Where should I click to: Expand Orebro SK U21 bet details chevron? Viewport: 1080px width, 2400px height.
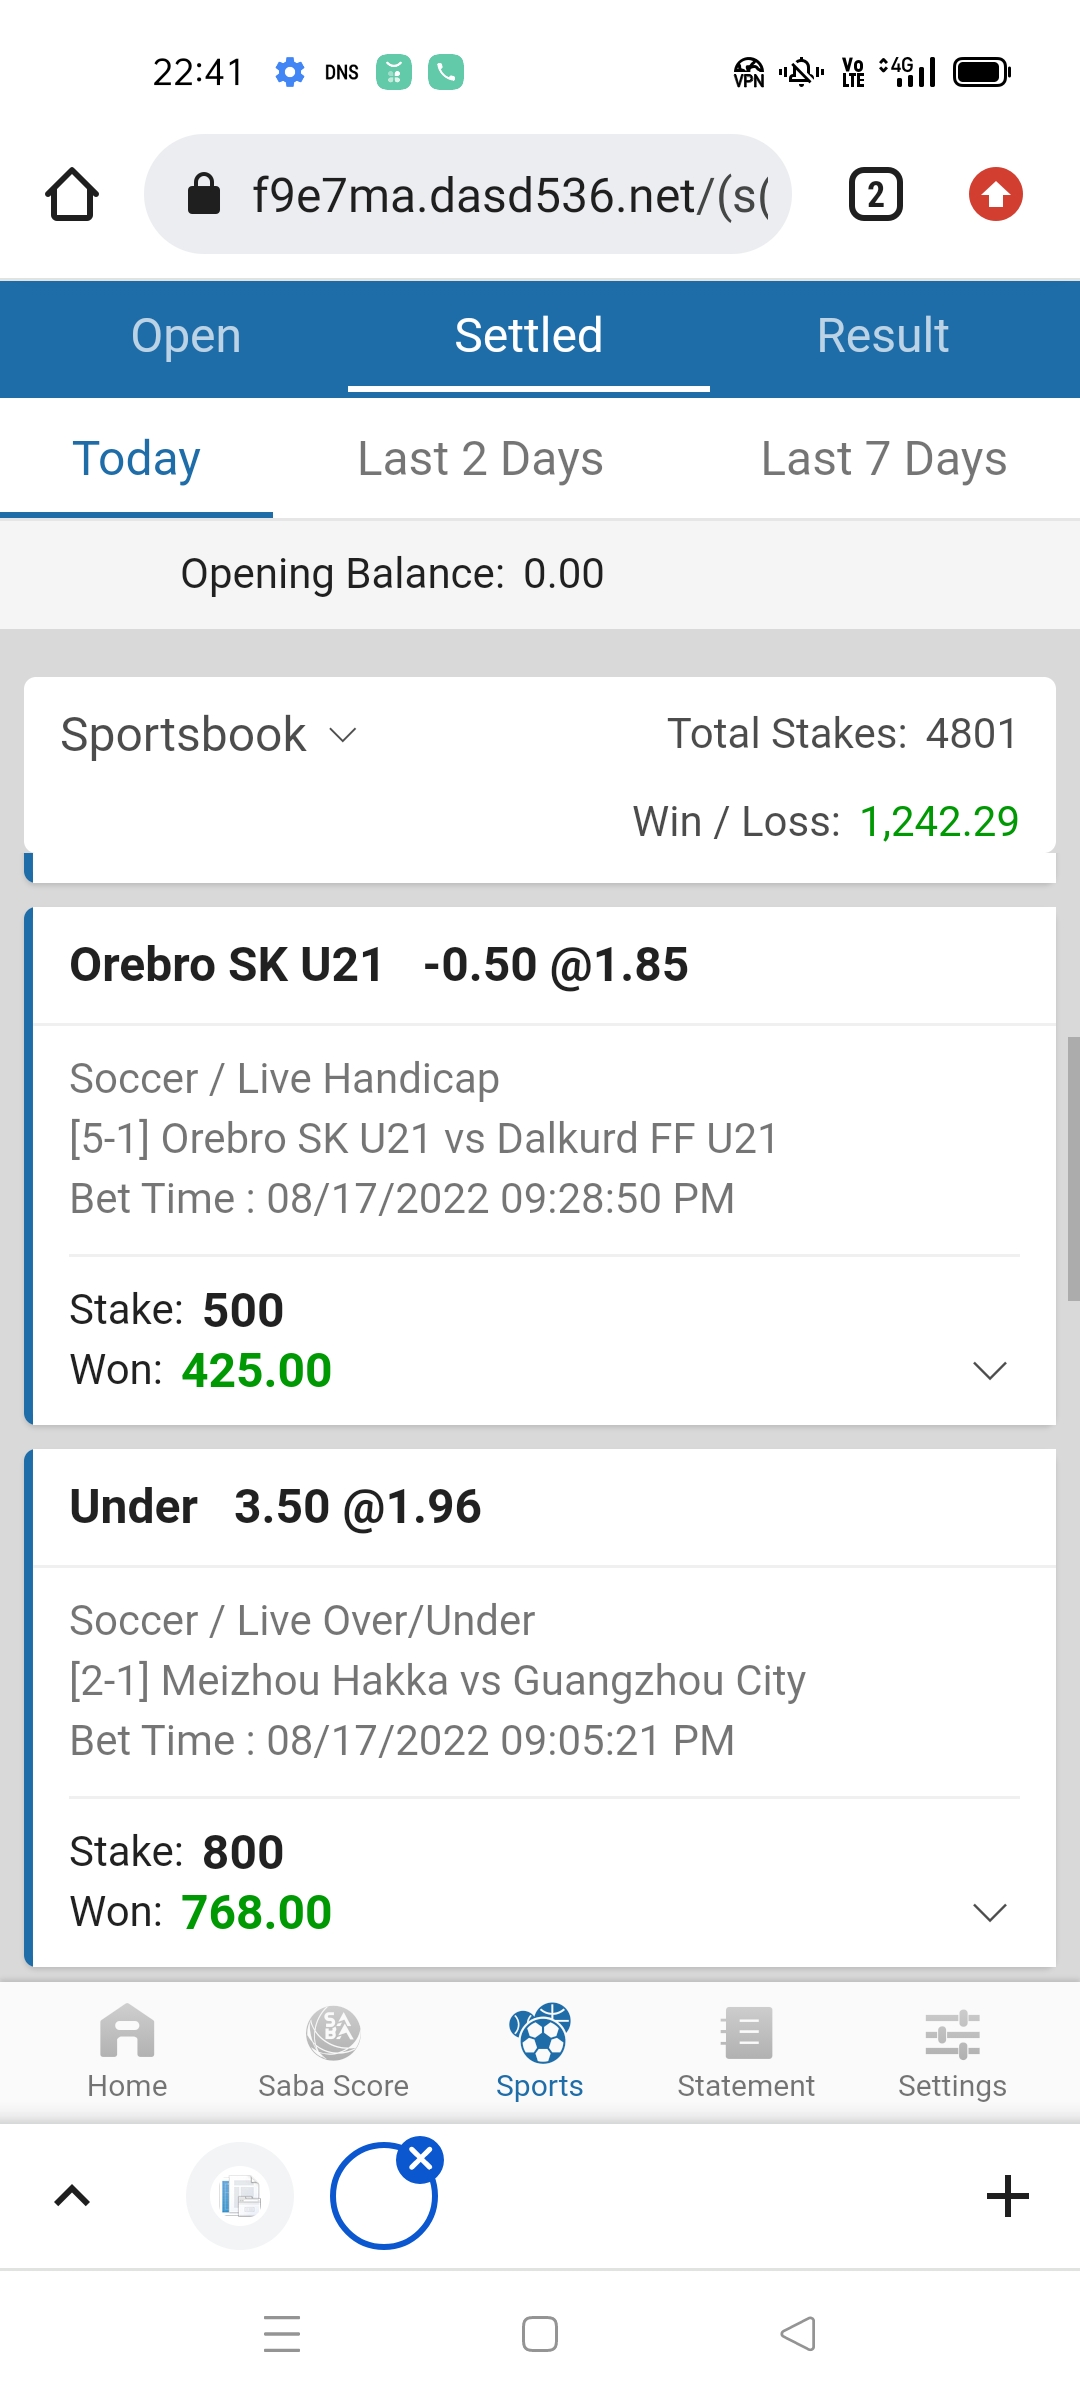point(990,1370)
